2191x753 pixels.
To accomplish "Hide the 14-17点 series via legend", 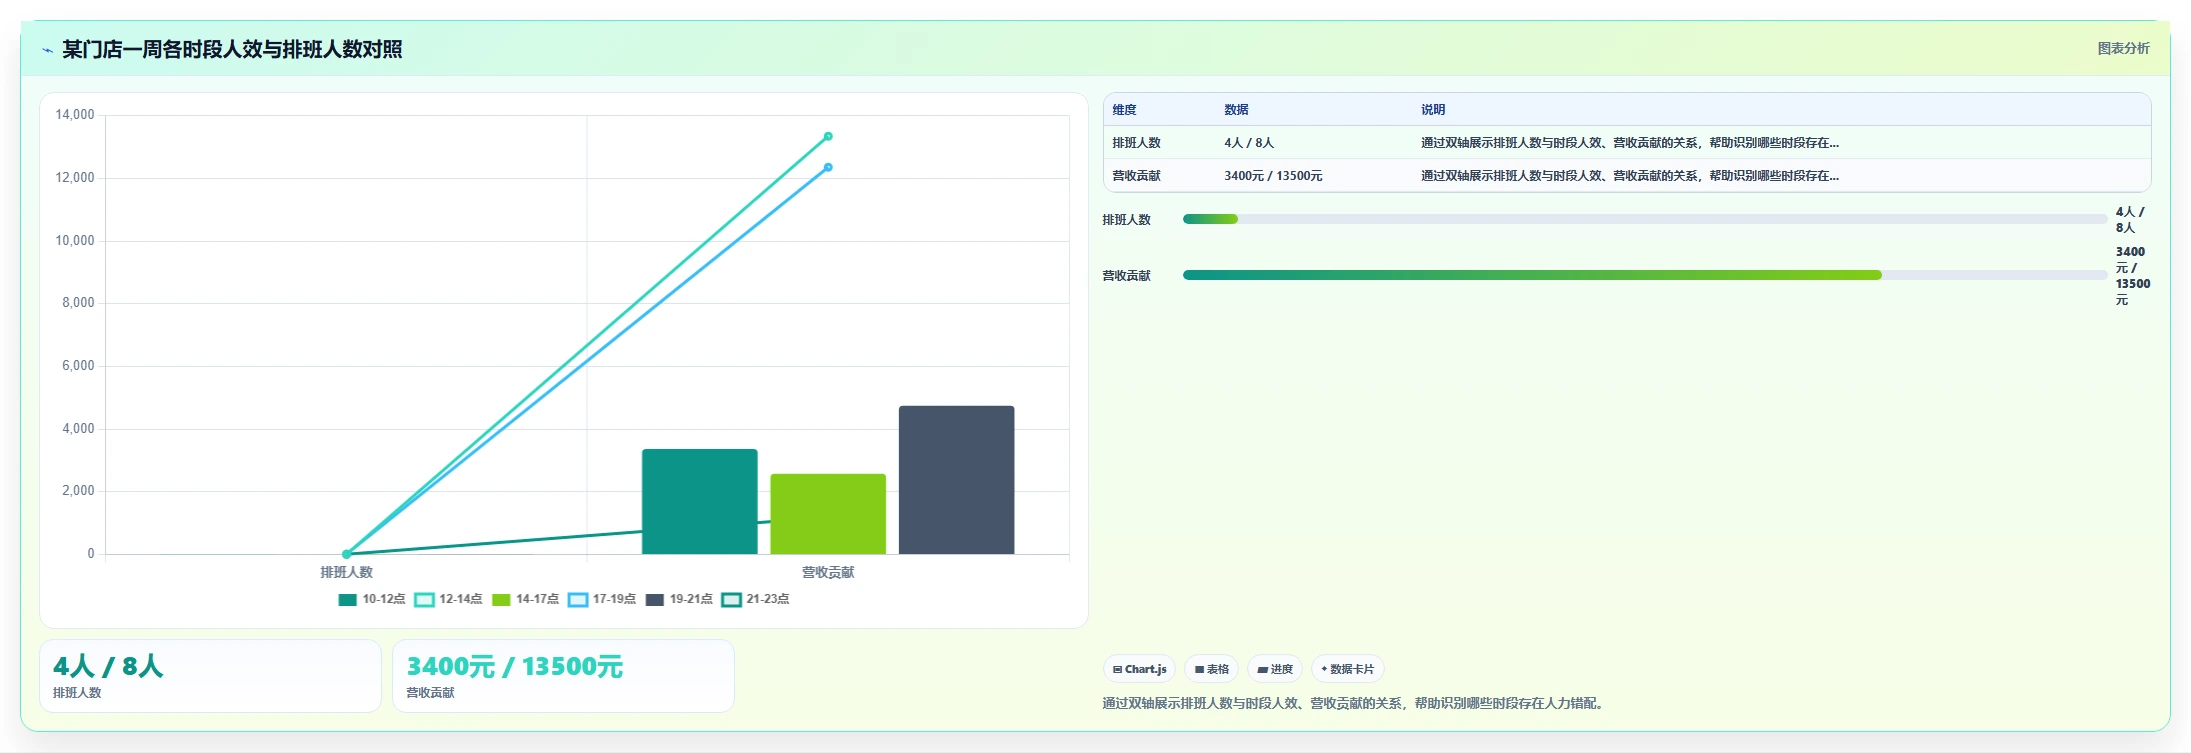I will [x=525, y=600].
